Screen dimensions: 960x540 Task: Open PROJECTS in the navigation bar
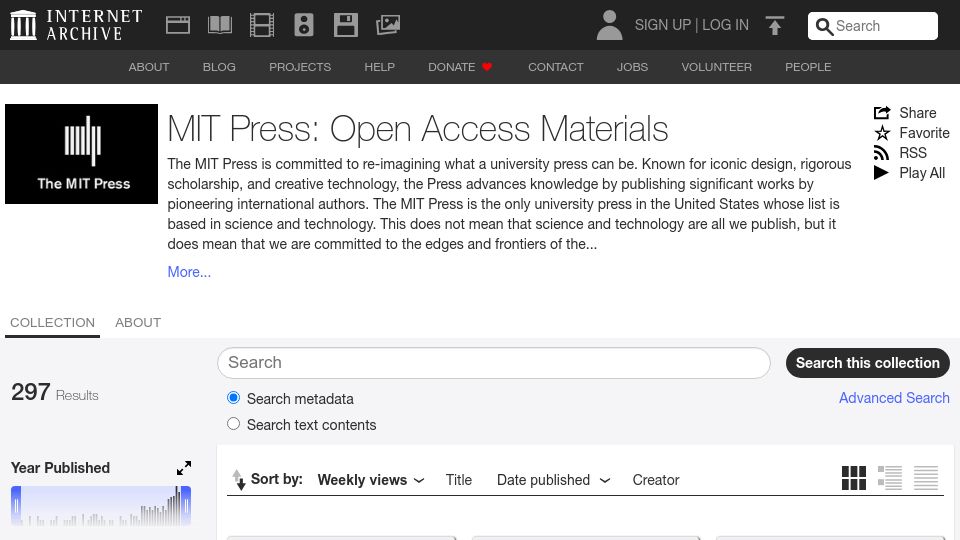coord(300,67)
